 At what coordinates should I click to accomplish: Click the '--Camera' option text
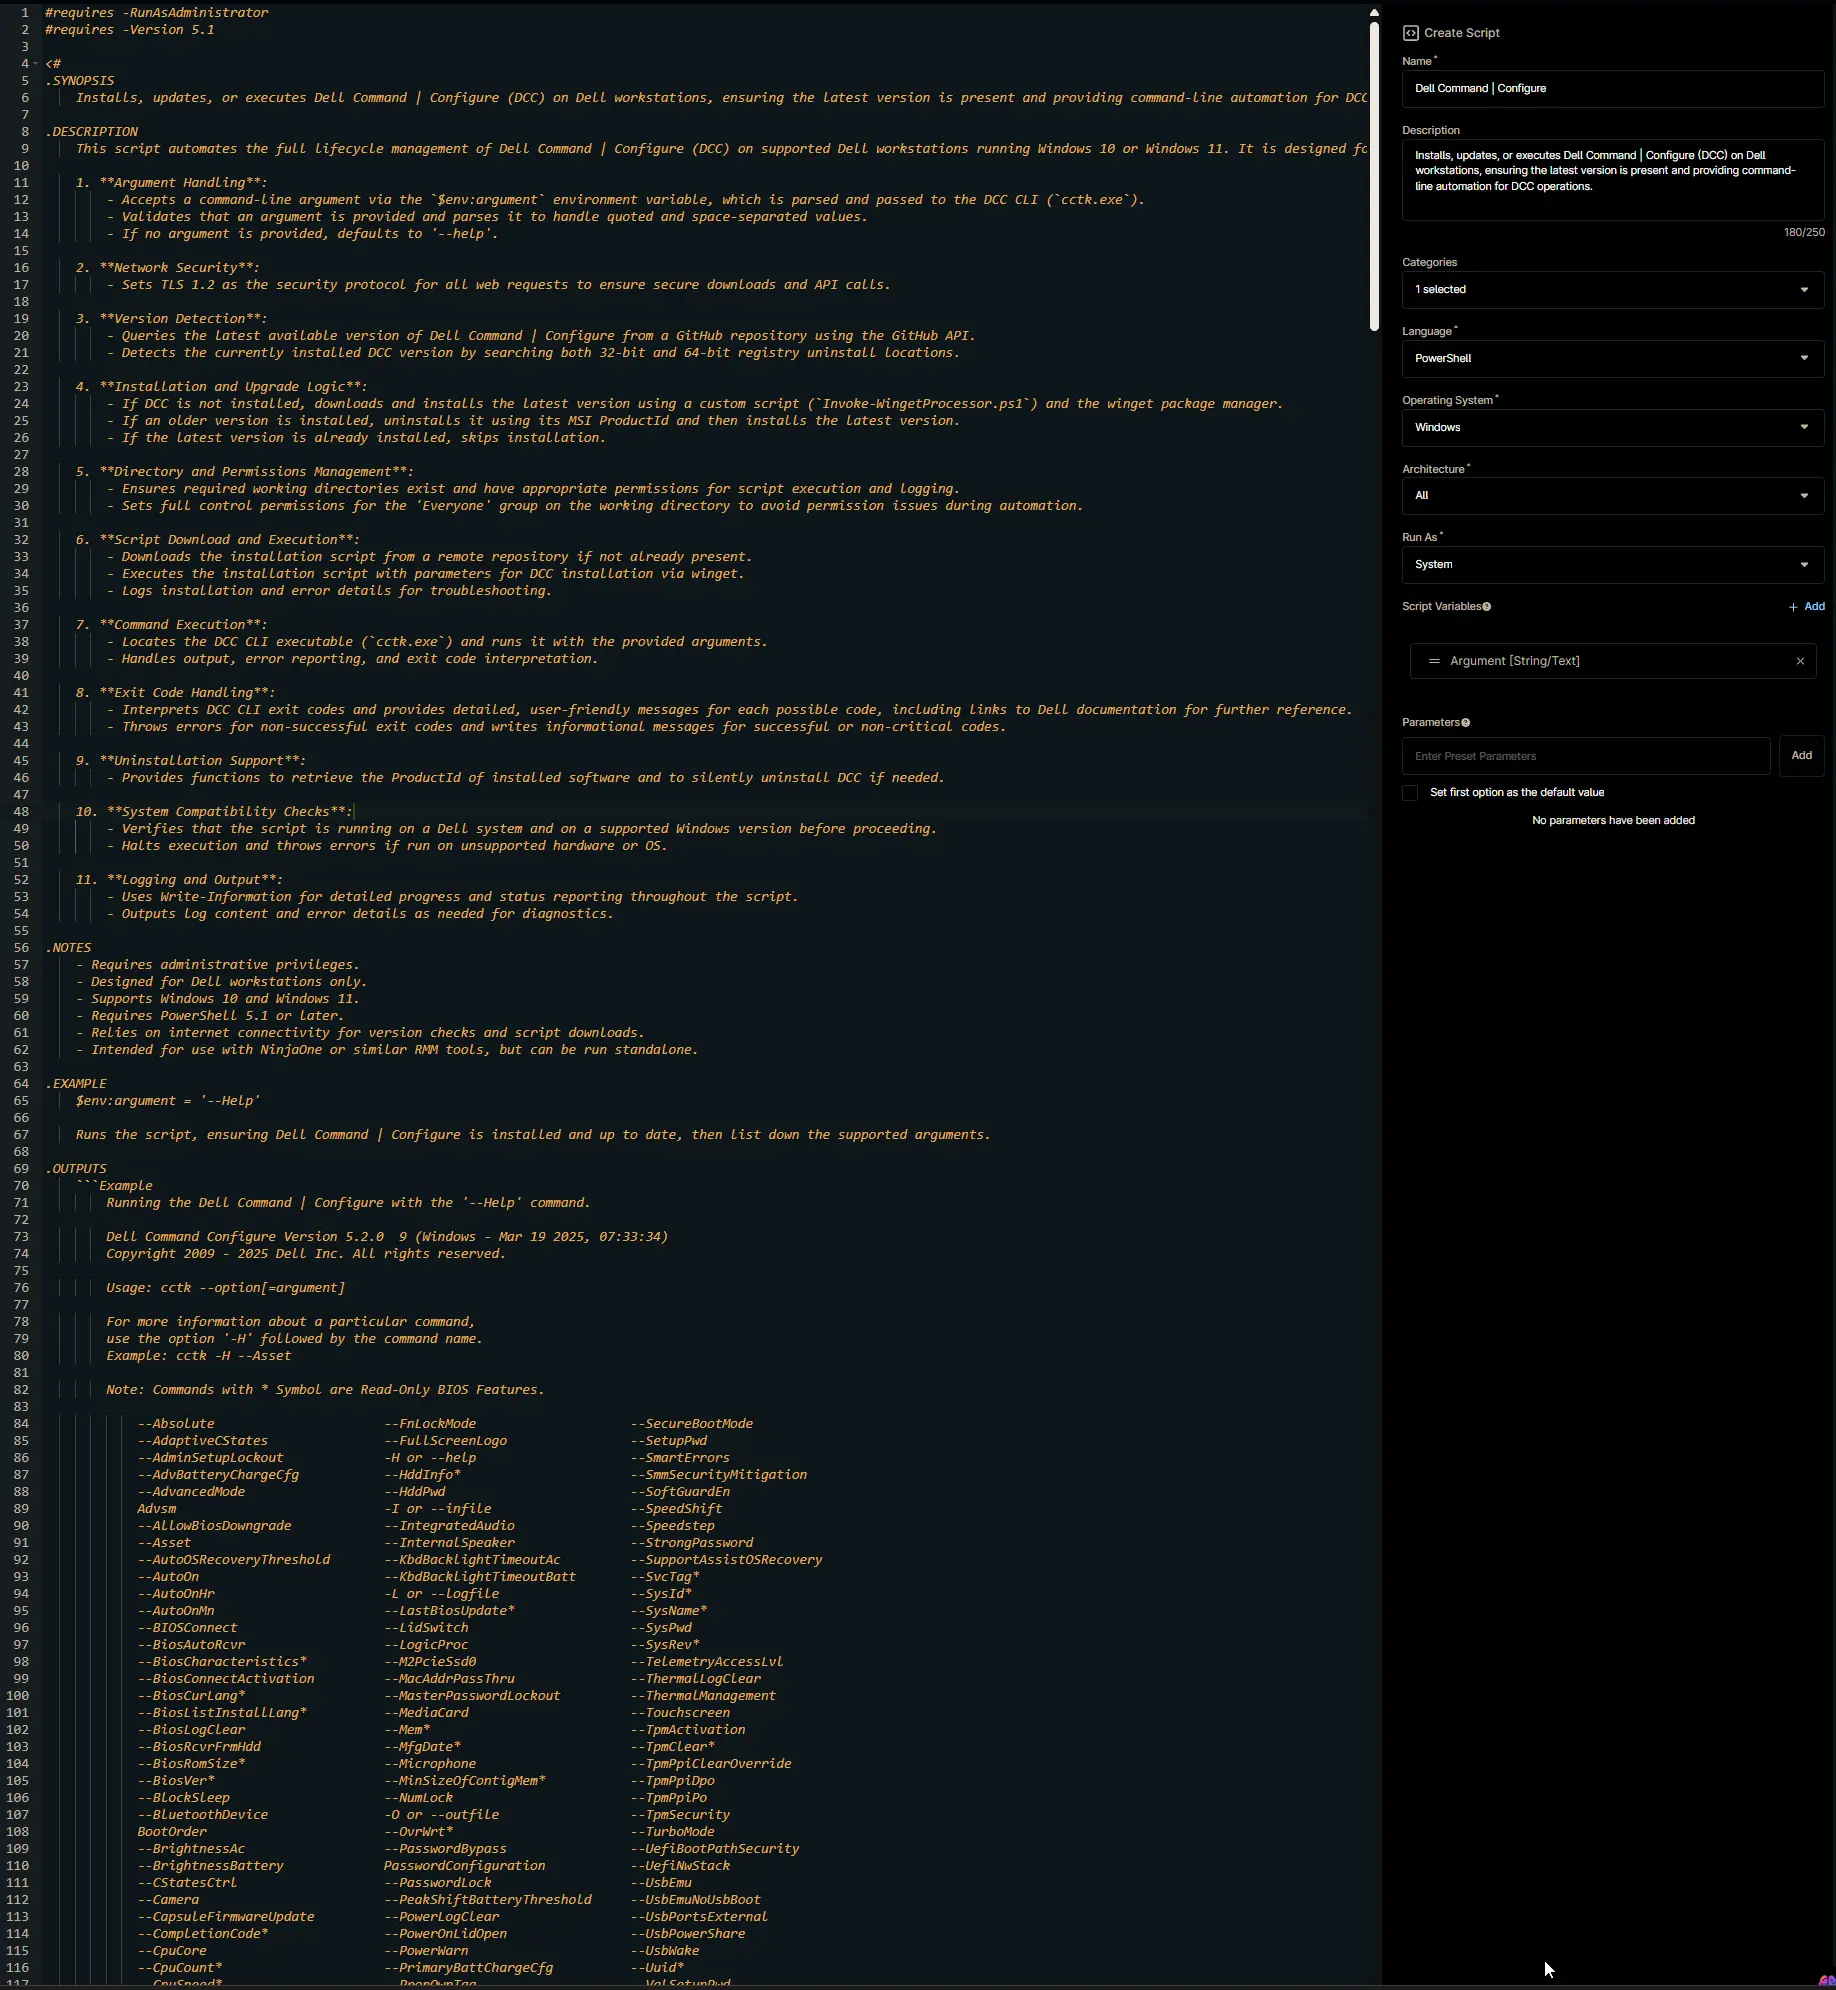[168, 1900]
